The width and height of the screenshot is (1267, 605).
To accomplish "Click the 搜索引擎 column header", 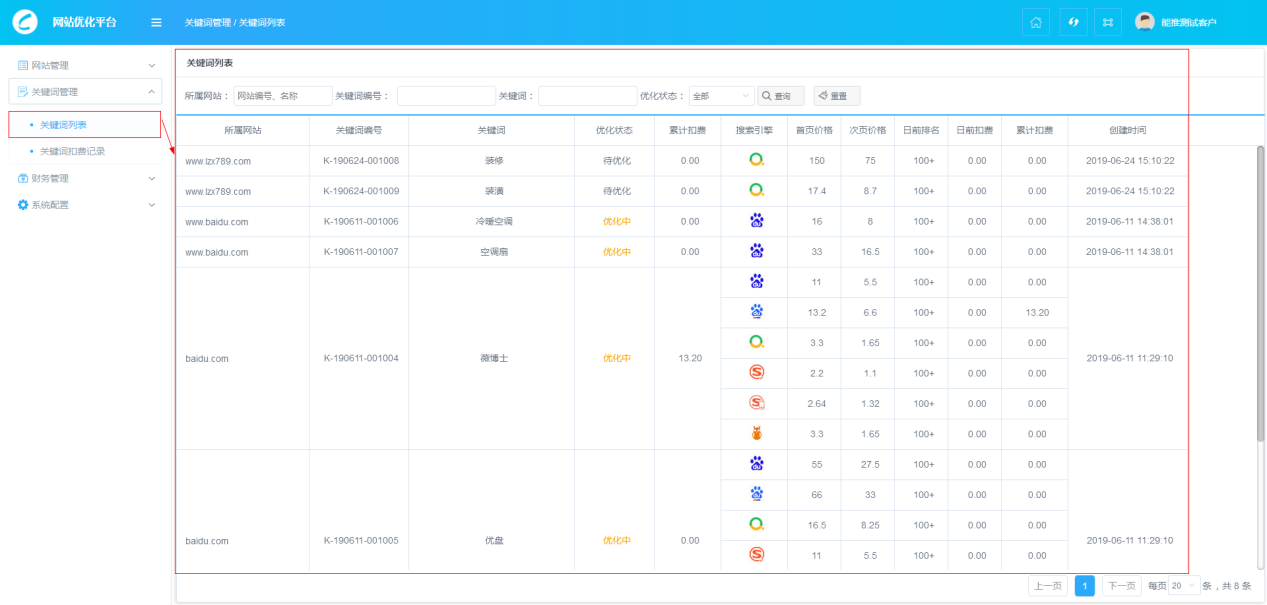I will [x=754, y=130].
